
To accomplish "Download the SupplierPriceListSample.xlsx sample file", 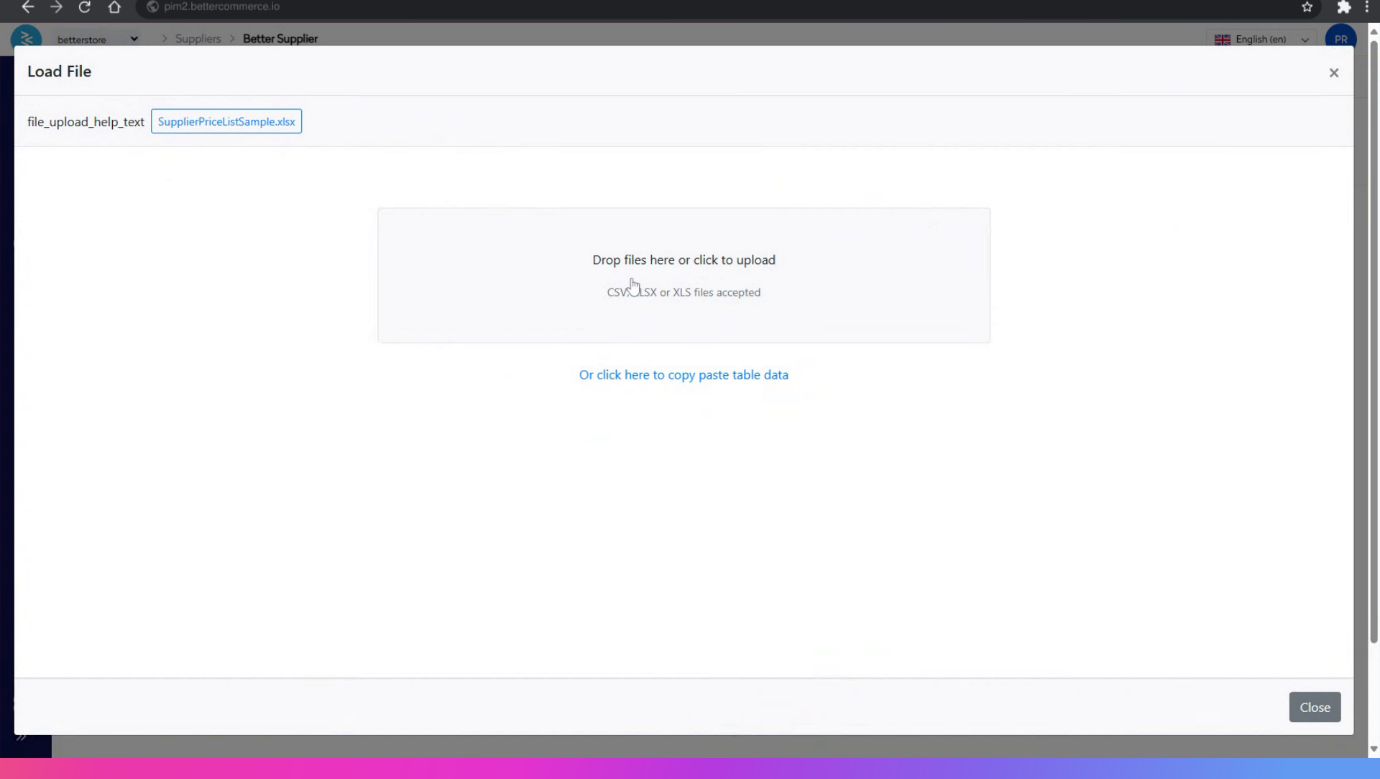I will (x=226, y=122).
